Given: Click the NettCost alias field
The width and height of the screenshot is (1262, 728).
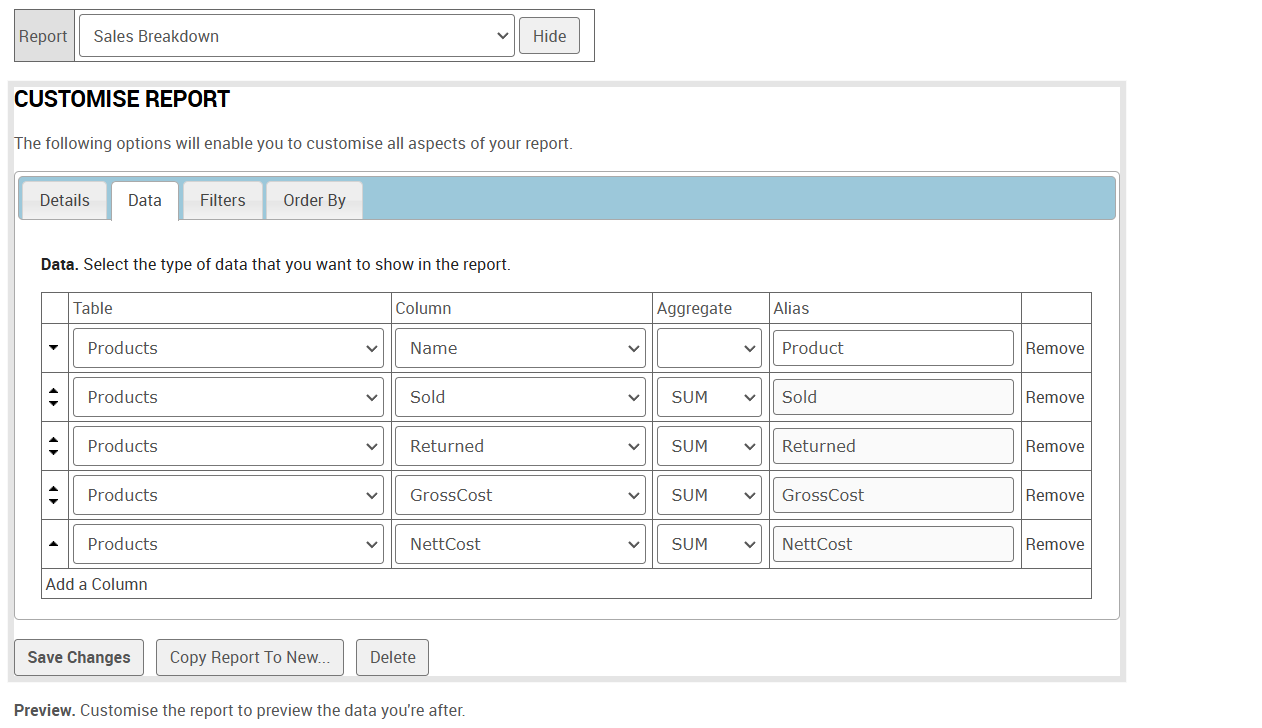Looking at the screenshot, I should click(x=893, y=544).
